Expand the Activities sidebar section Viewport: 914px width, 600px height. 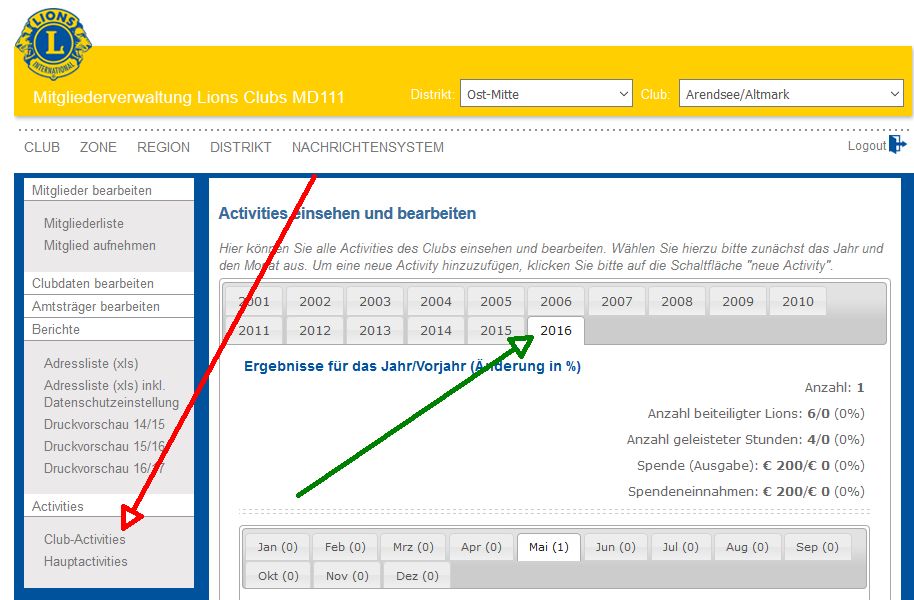click(109, 506)
